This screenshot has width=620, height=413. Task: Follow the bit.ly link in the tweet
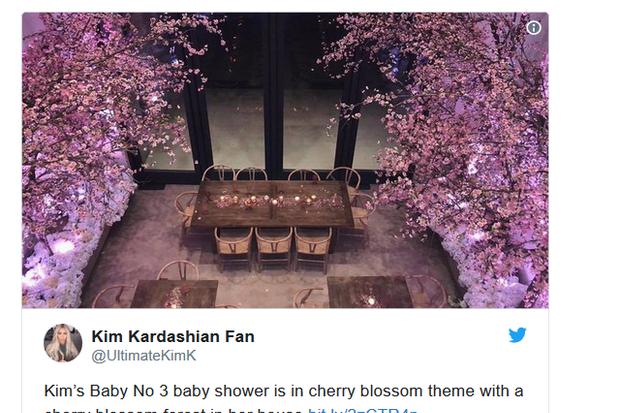pyautogui.click(x=363, y=410)
